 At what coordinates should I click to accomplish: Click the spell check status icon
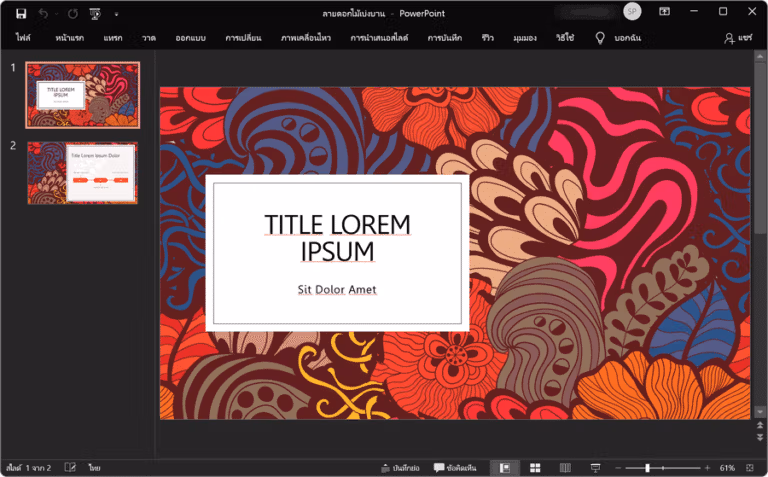tap(70, 468)
